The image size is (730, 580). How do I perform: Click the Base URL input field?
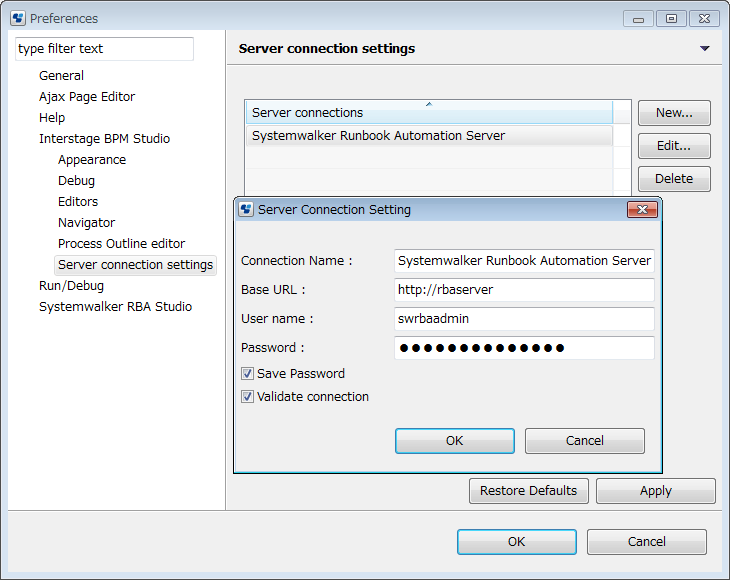pyautogui.click(x=524, y=290)
